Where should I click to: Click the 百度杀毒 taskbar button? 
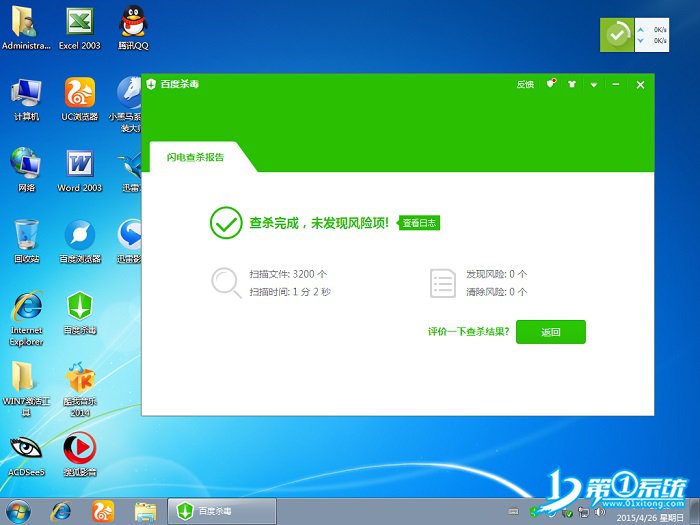[x=220, y=510]
